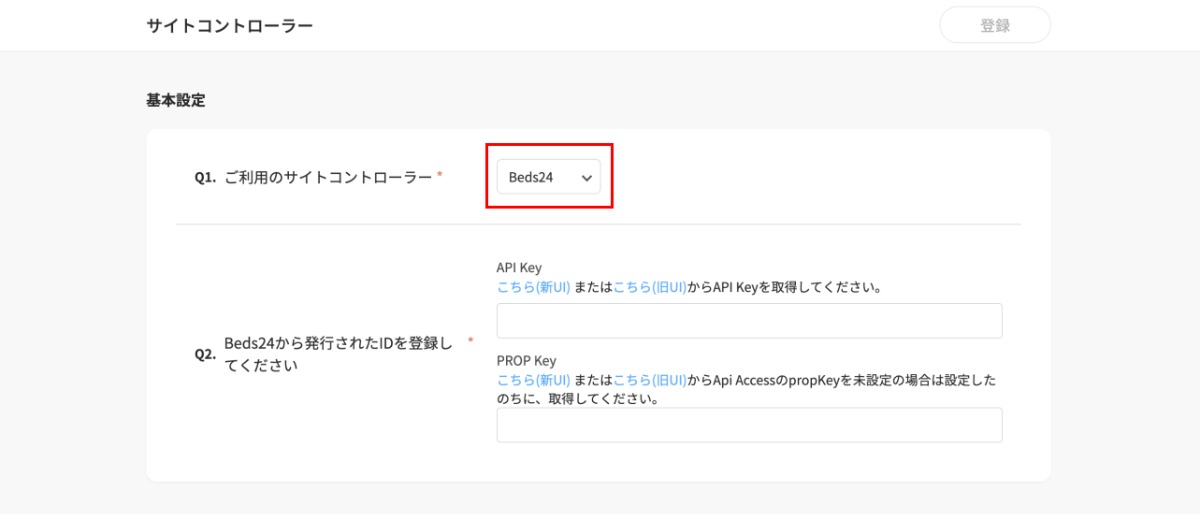
Task: Click the 登録 button at top right
Action: (994, 25)
